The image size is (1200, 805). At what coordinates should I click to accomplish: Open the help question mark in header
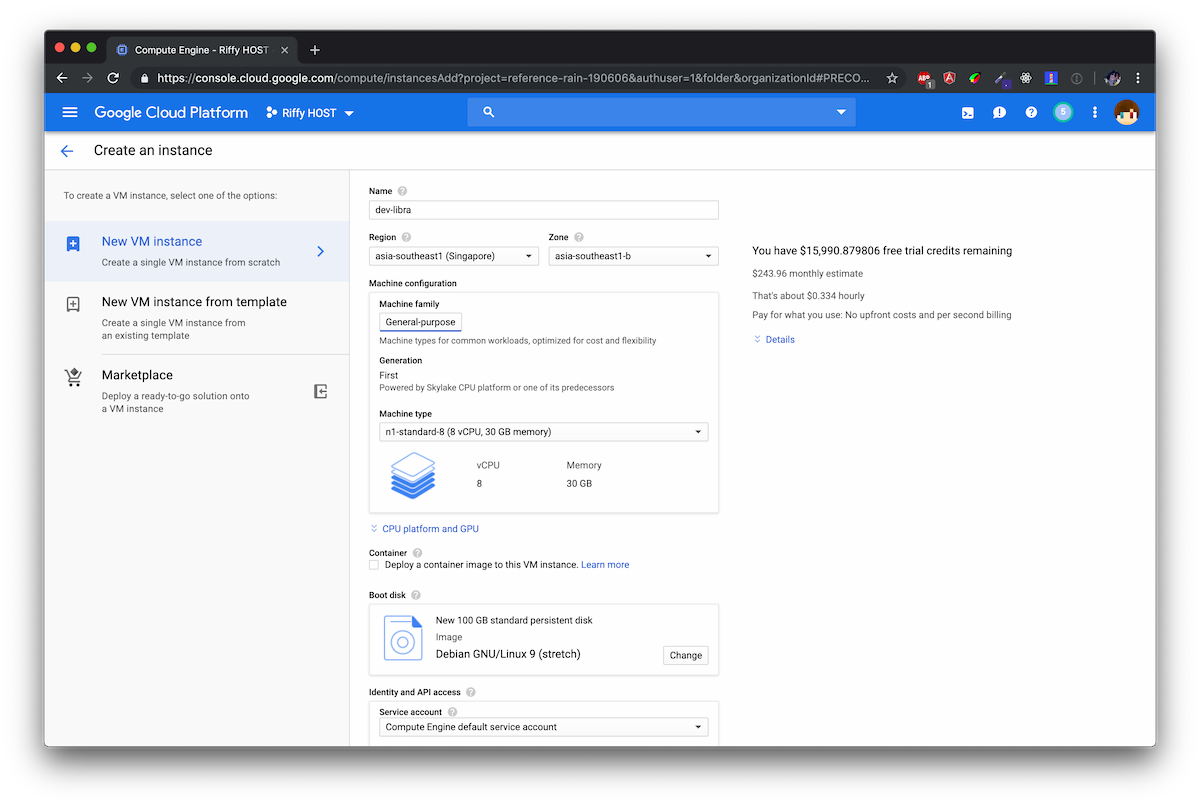(1031, 113)
